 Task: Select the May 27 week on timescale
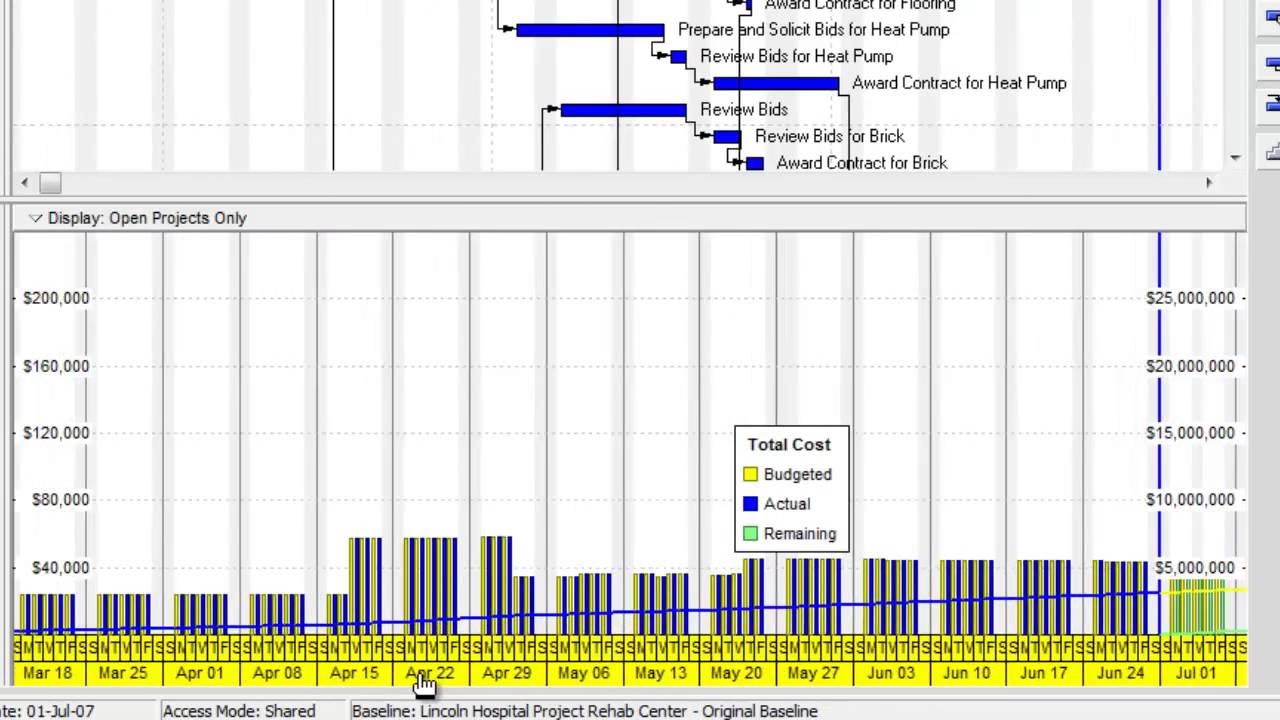click(x=814, y=673)
